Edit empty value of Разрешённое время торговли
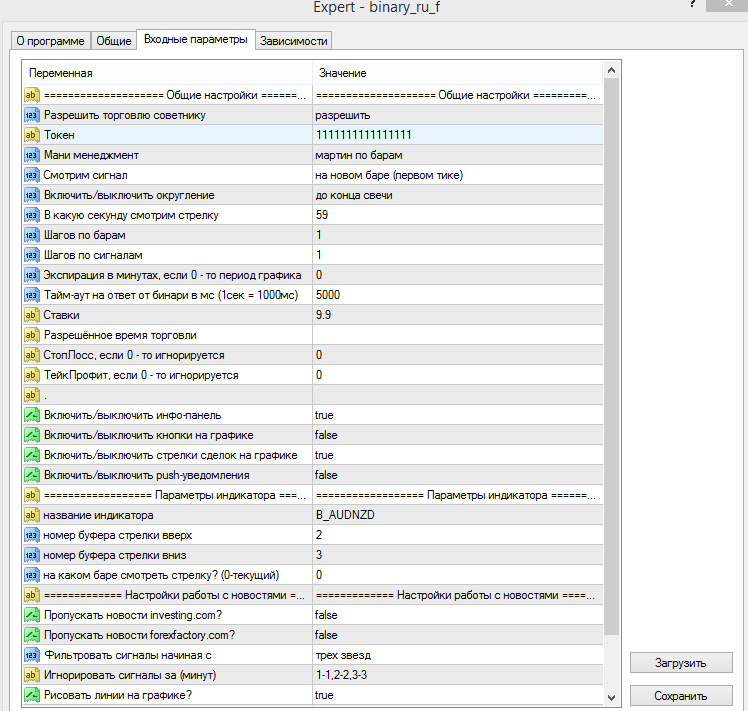Screen dimensions: 748x711 [457, 335]
